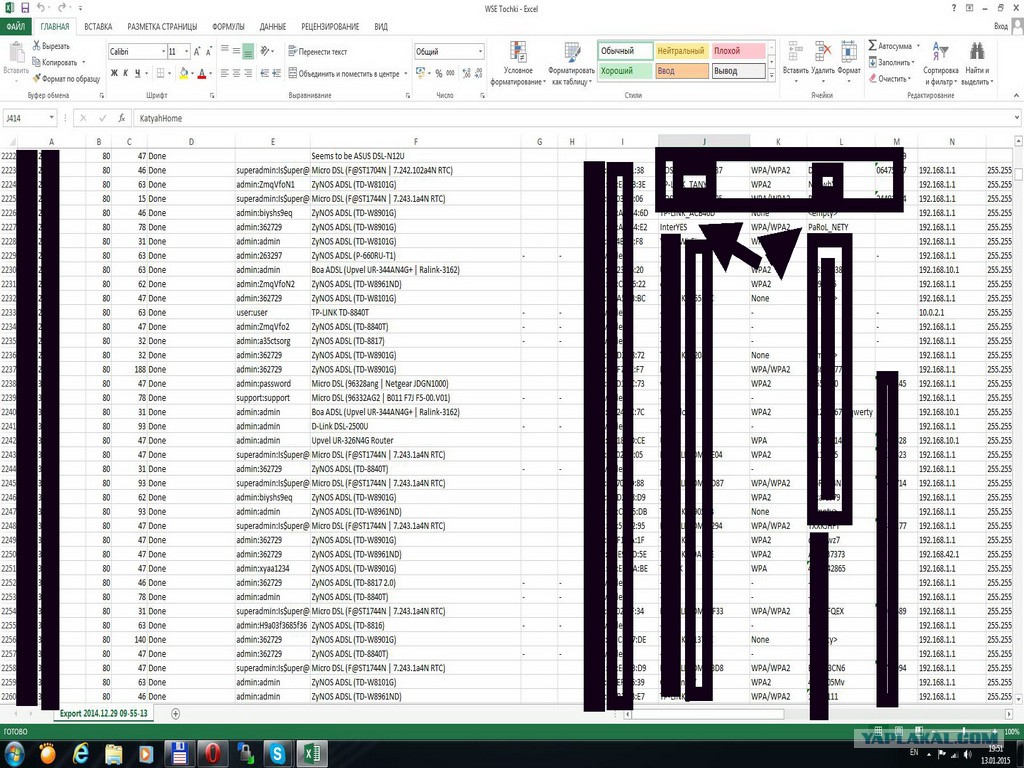Decrease cell indent
The height and width of the screenshot is (768, 1024).
[x=264, y=73]
